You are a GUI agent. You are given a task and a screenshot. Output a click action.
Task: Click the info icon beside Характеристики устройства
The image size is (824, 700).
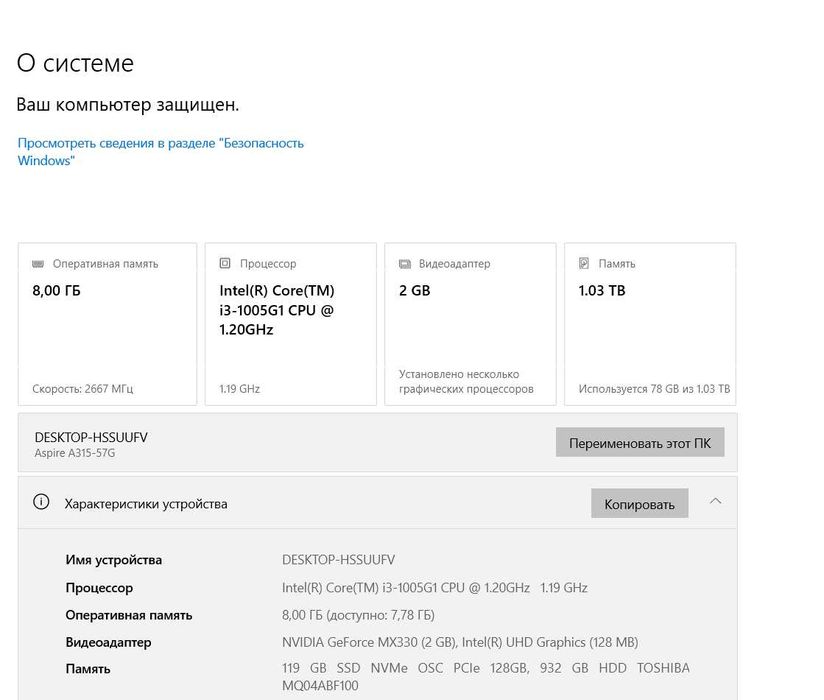tap(41, 502)
